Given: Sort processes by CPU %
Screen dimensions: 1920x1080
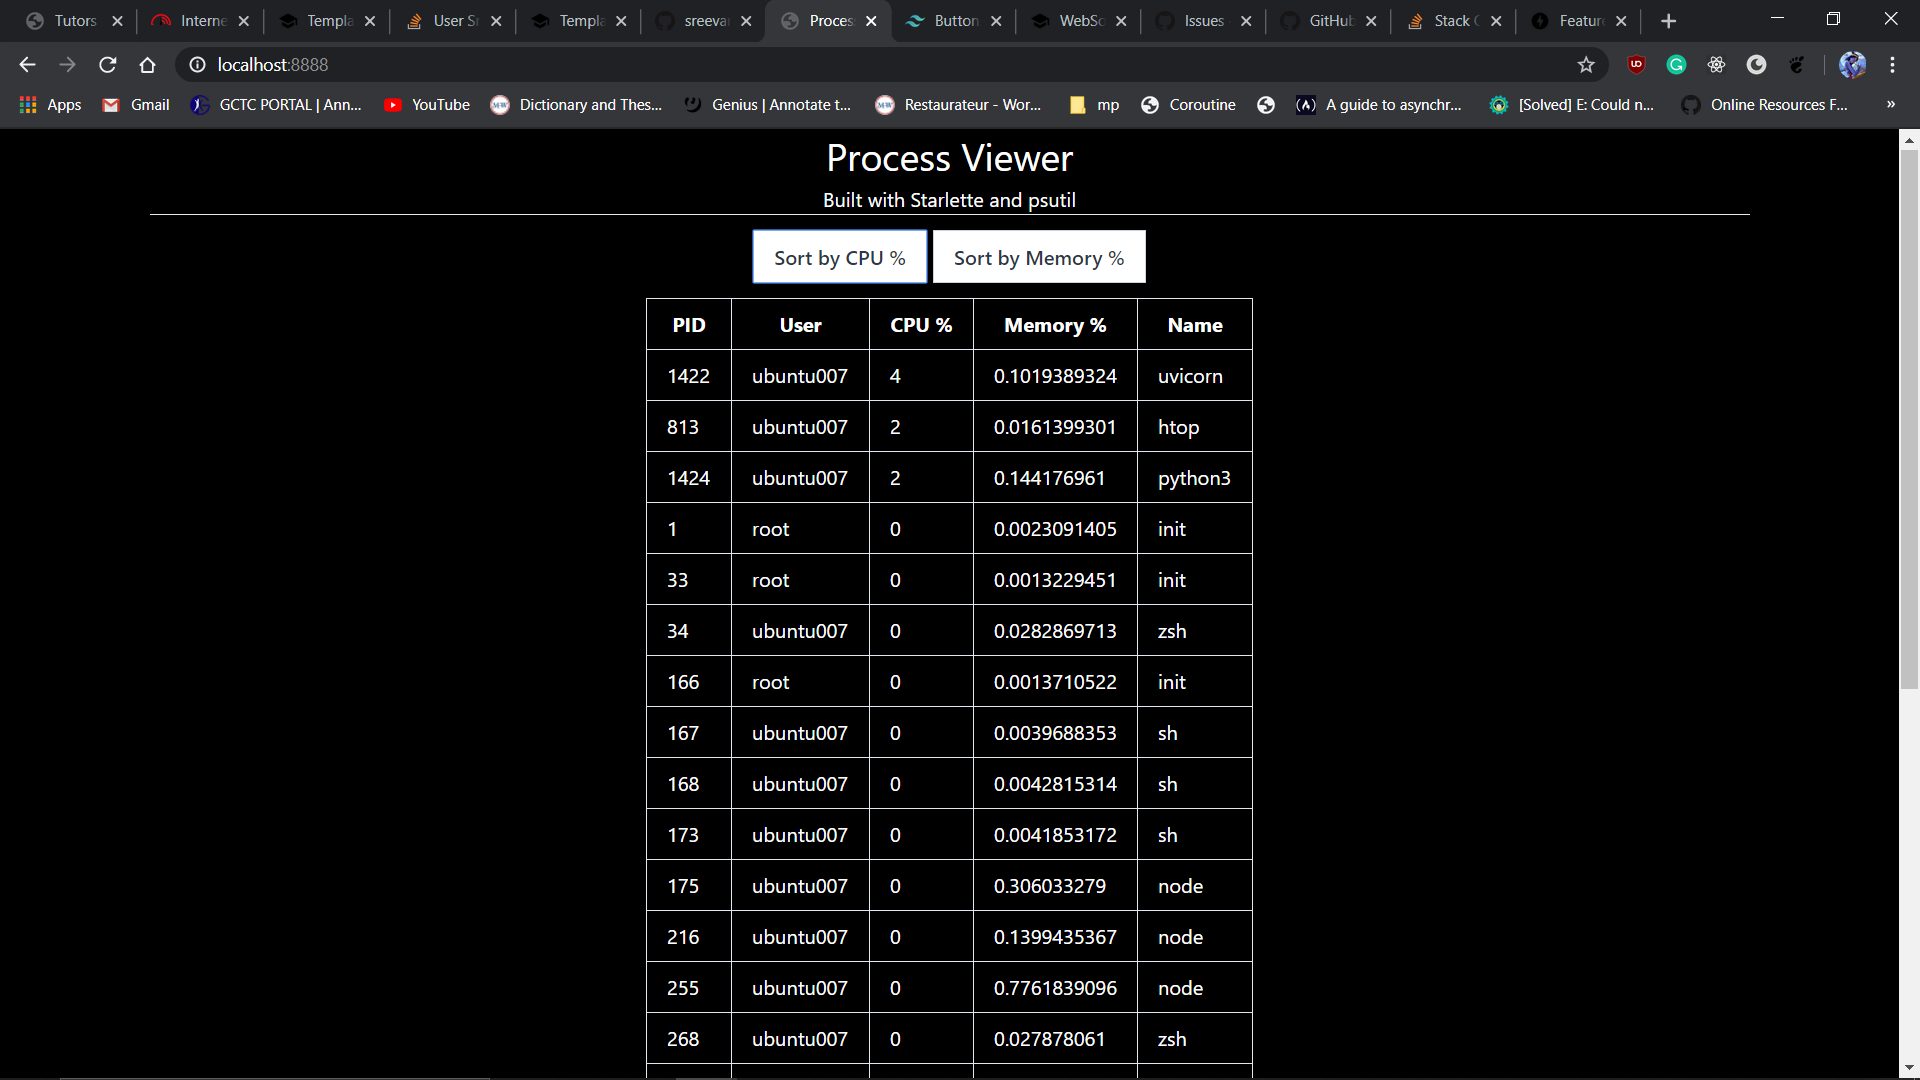Looking at the screenshot, I should click(x=839, y=258).
